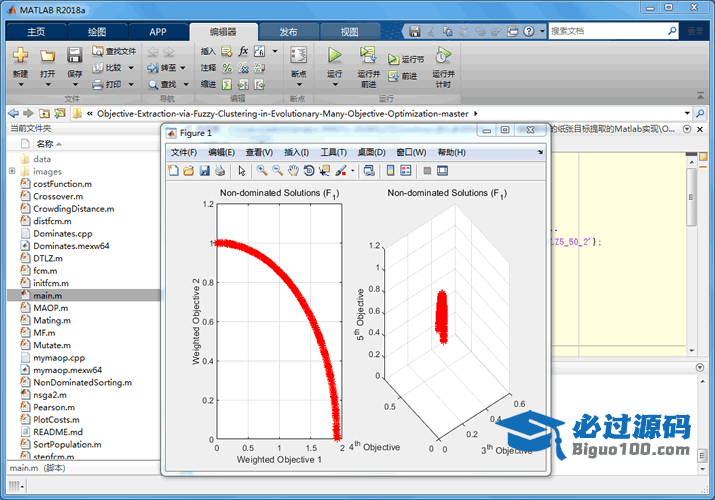Click the comment percent icon

[227, 68]
